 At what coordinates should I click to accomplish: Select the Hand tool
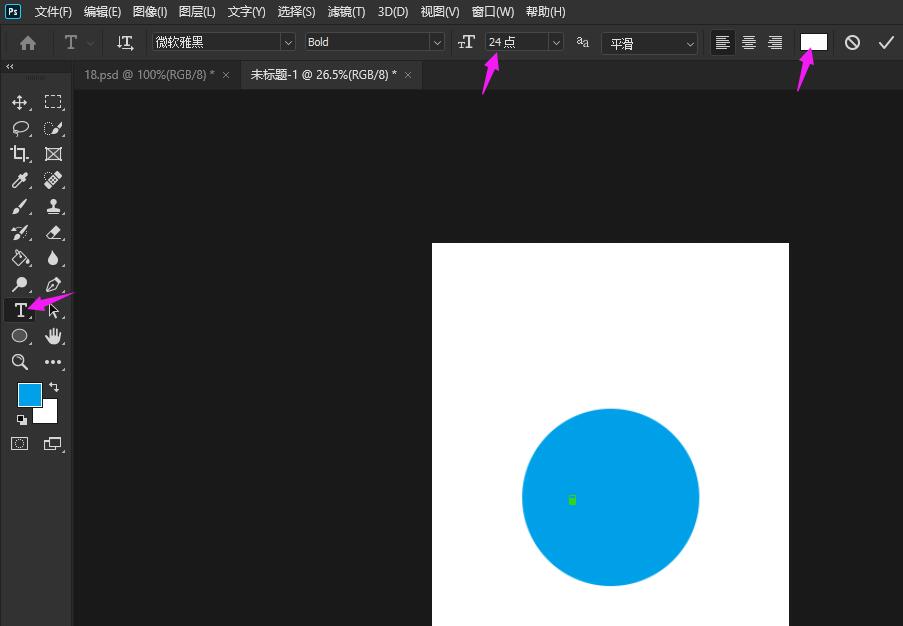(x=53, y=336)
